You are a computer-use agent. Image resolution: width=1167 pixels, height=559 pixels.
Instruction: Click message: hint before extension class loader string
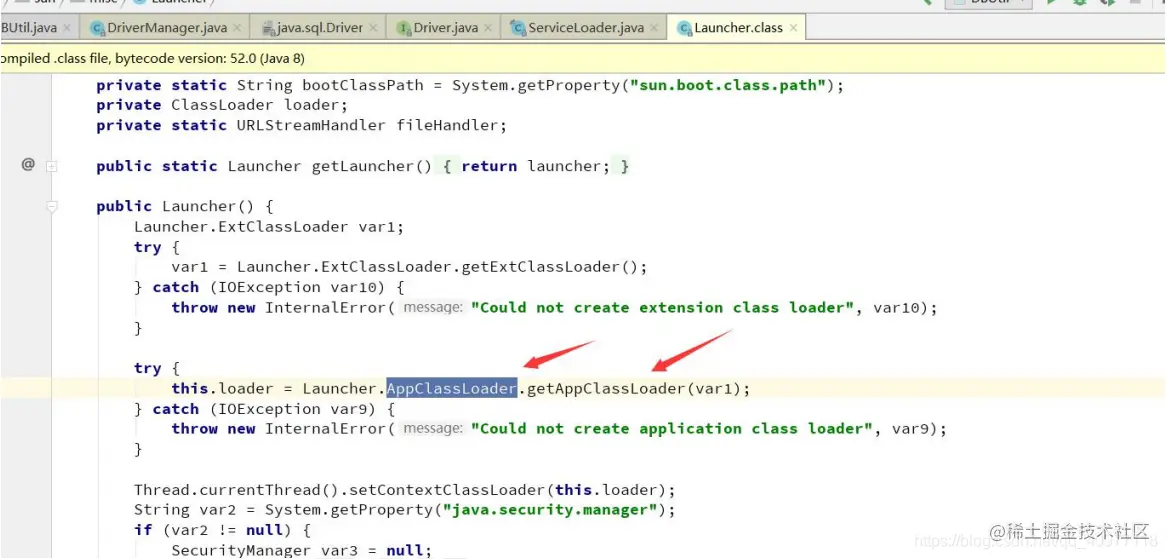pos(432,307)
